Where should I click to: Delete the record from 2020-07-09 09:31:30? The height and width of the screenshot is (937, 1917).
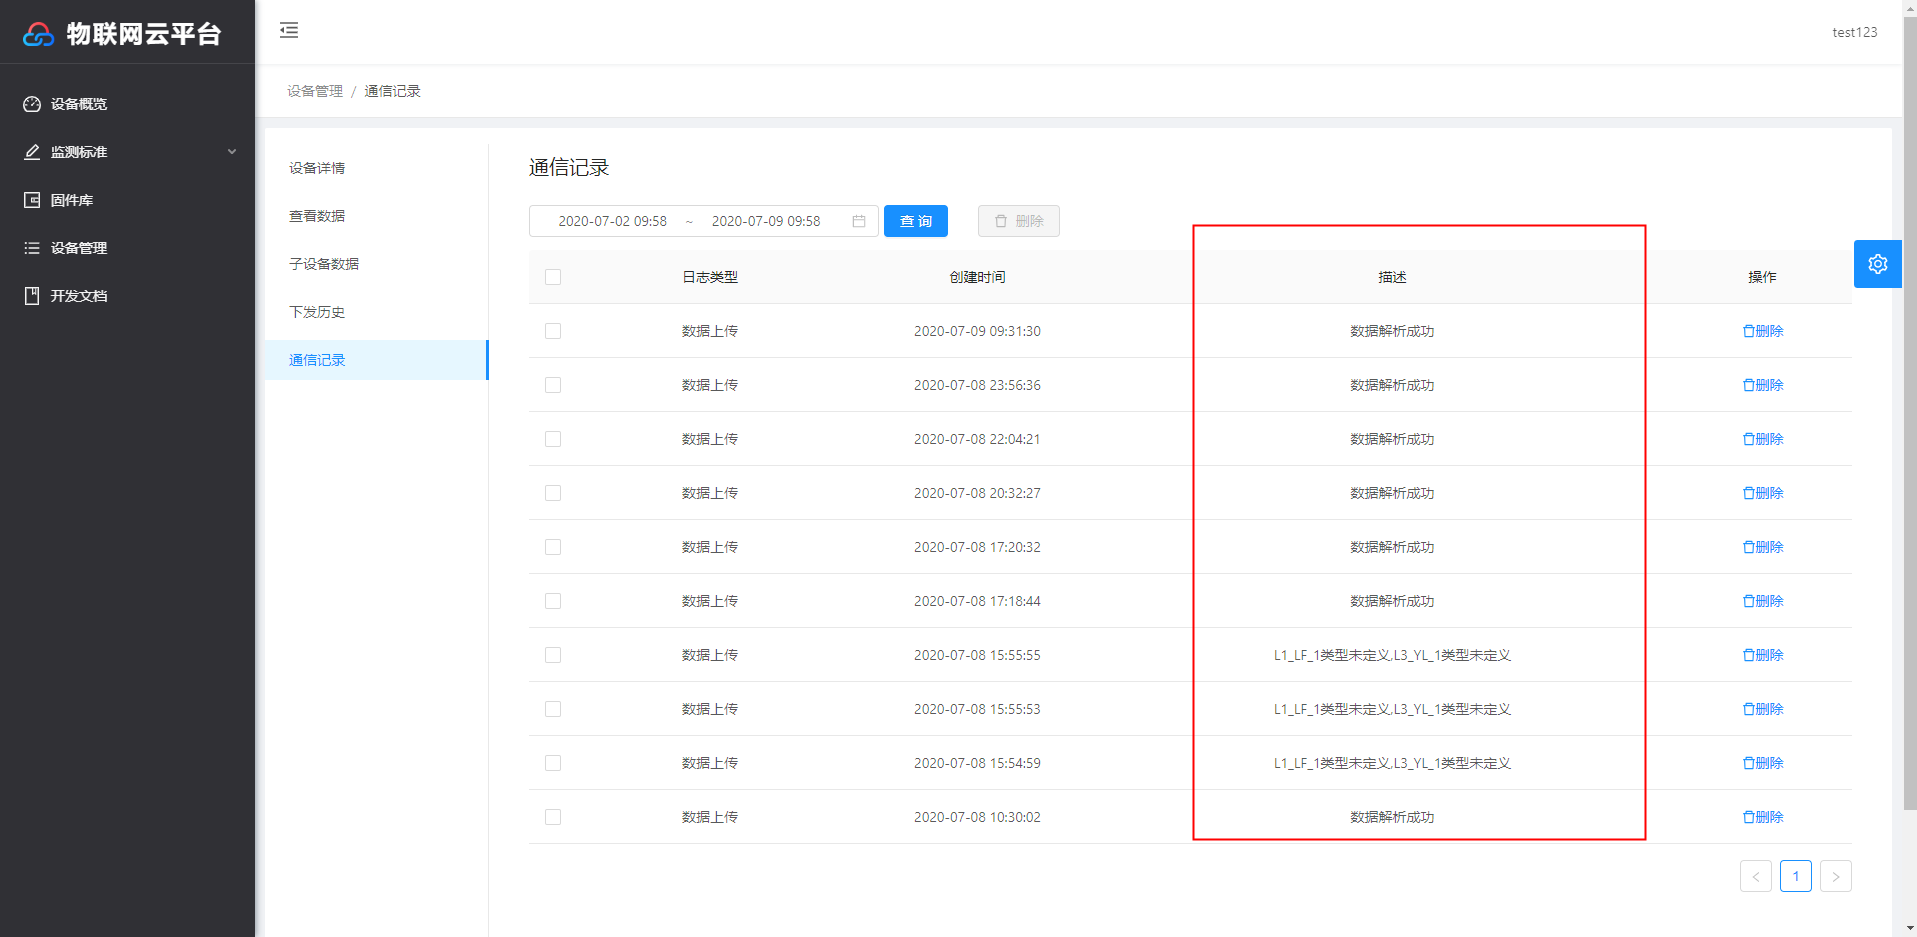[1763, 331]
